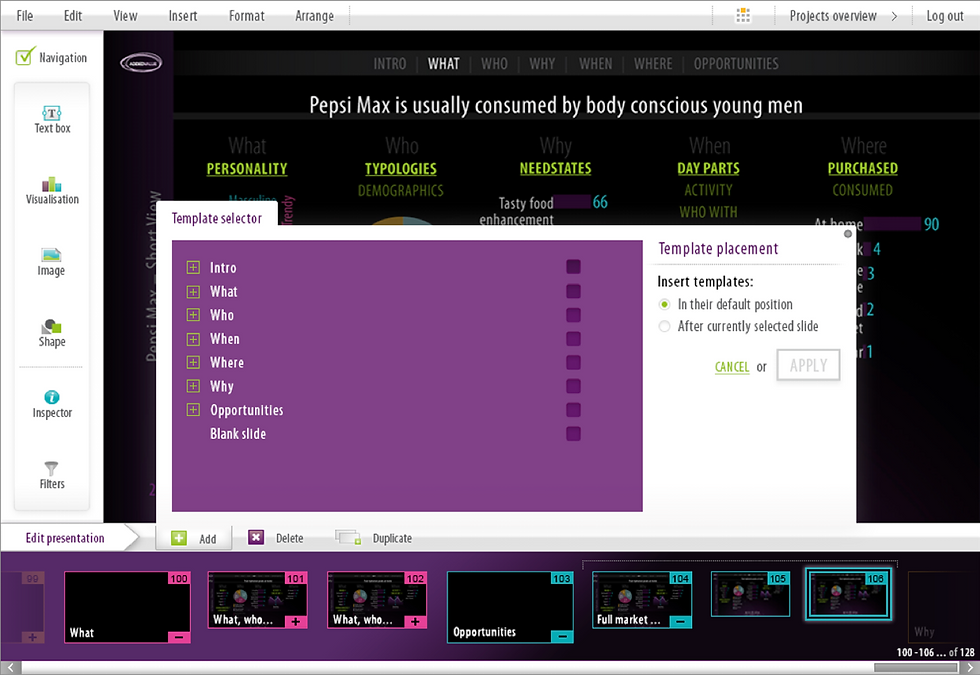Image resolution: width=980 pixels, height=675 pixels.
Task: Cancel template placement
Action: pyautogui.click(x=732, y=367)
